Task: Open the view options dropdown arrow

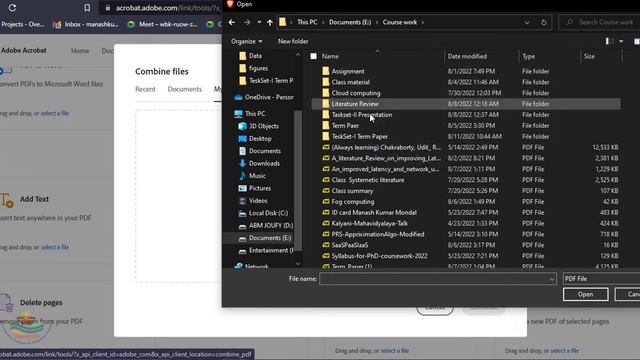Action: (621, 41)
